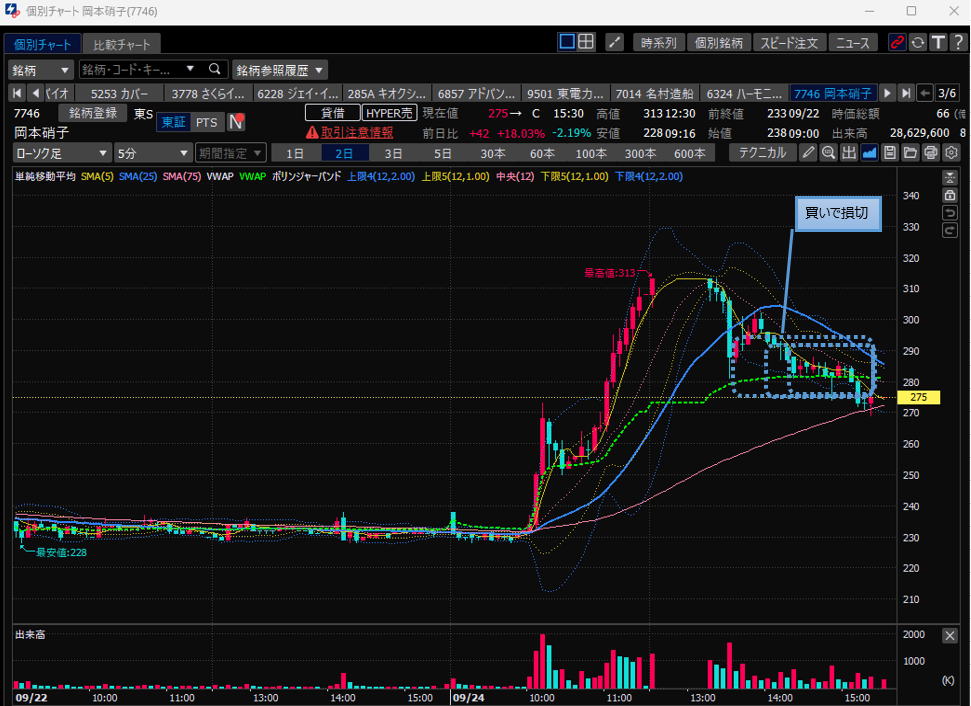Click the red link chain icon
Viewport: 971px width, 706px height.
click(897, 42)
